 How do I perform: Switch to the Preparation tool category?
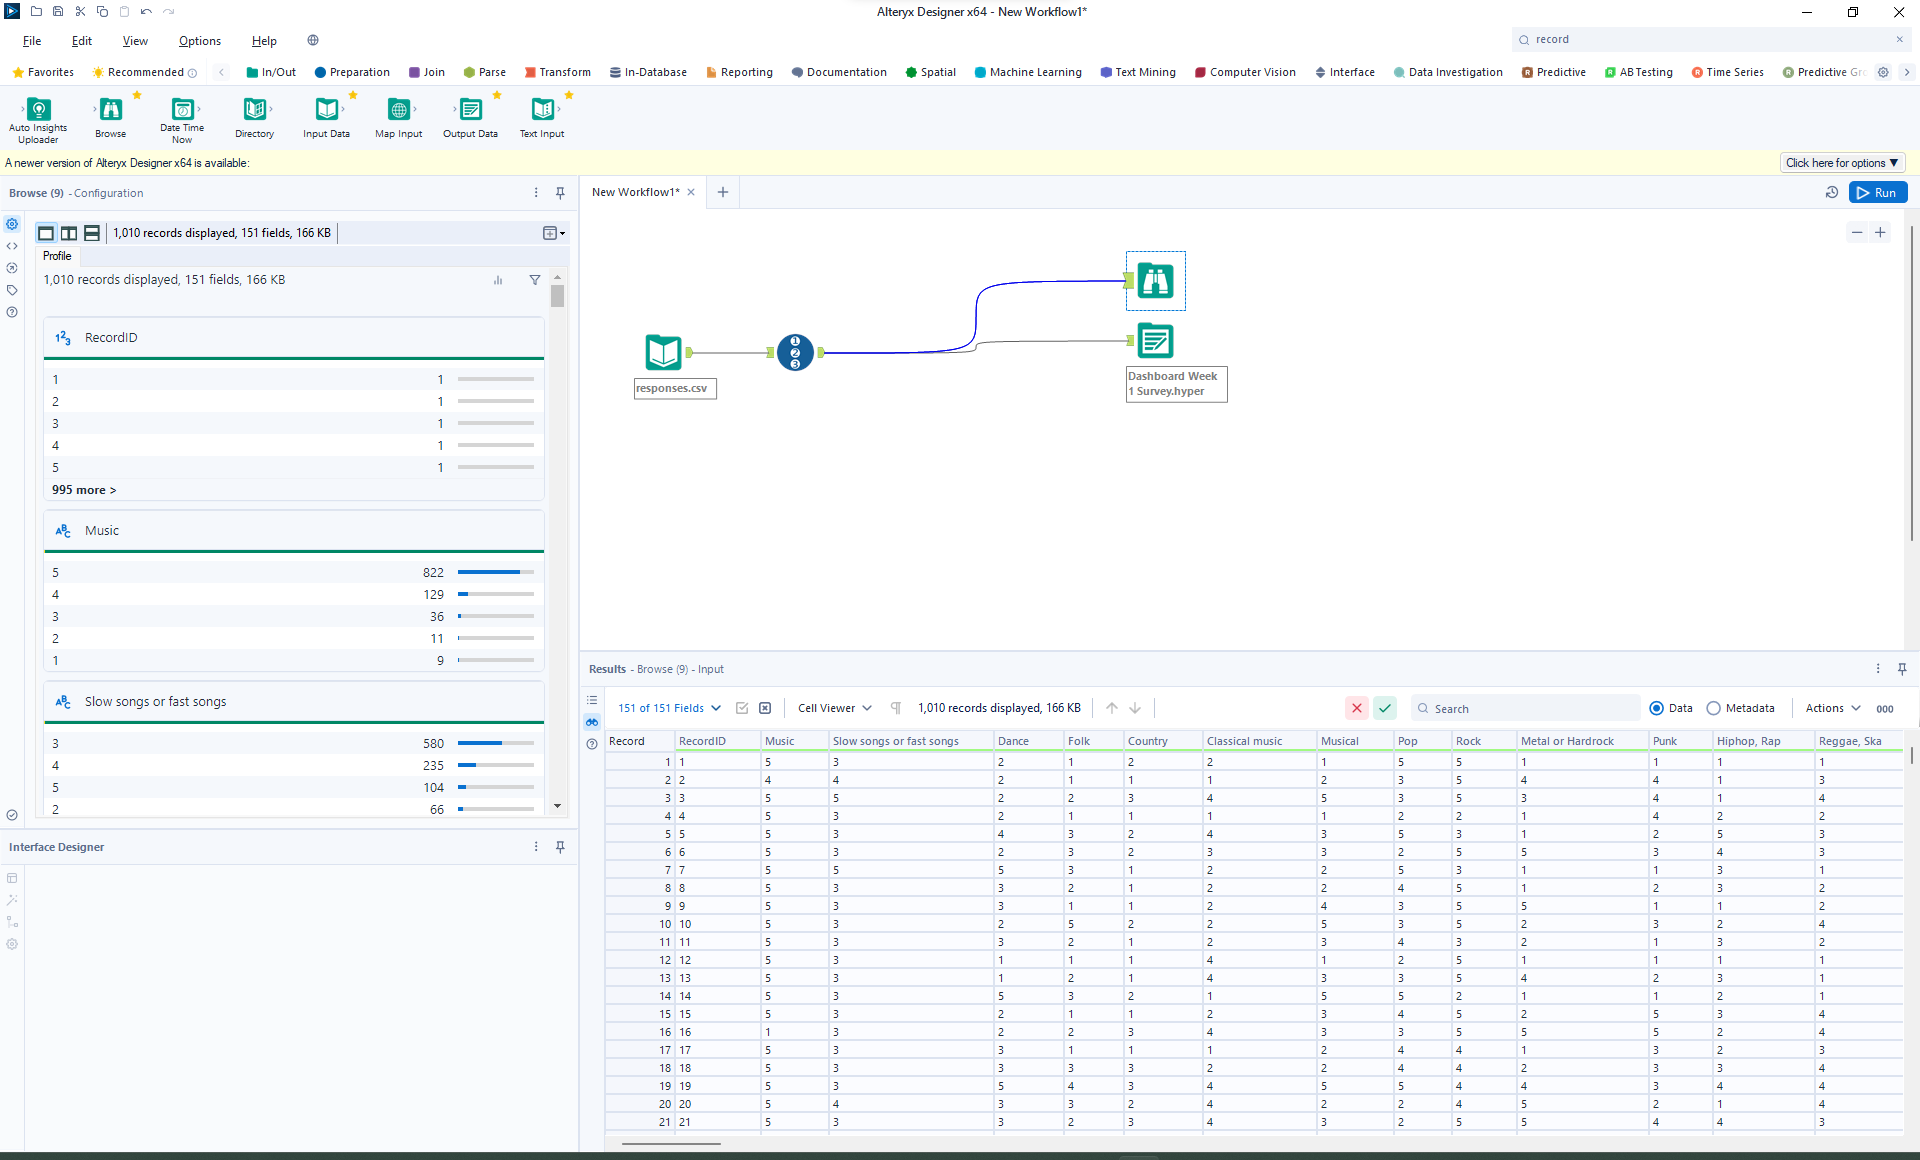[352, 72]
